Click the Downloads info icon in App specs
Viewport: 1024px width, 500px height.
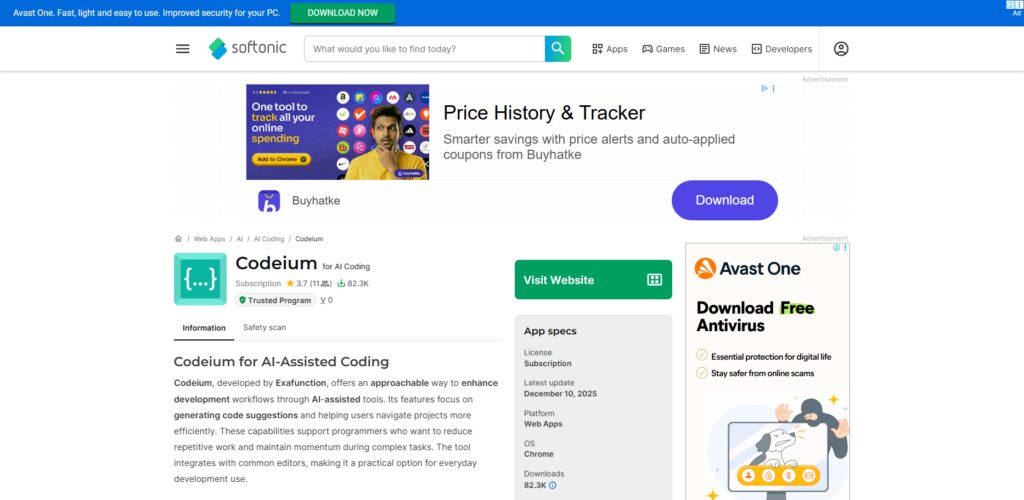coord(552,485)
